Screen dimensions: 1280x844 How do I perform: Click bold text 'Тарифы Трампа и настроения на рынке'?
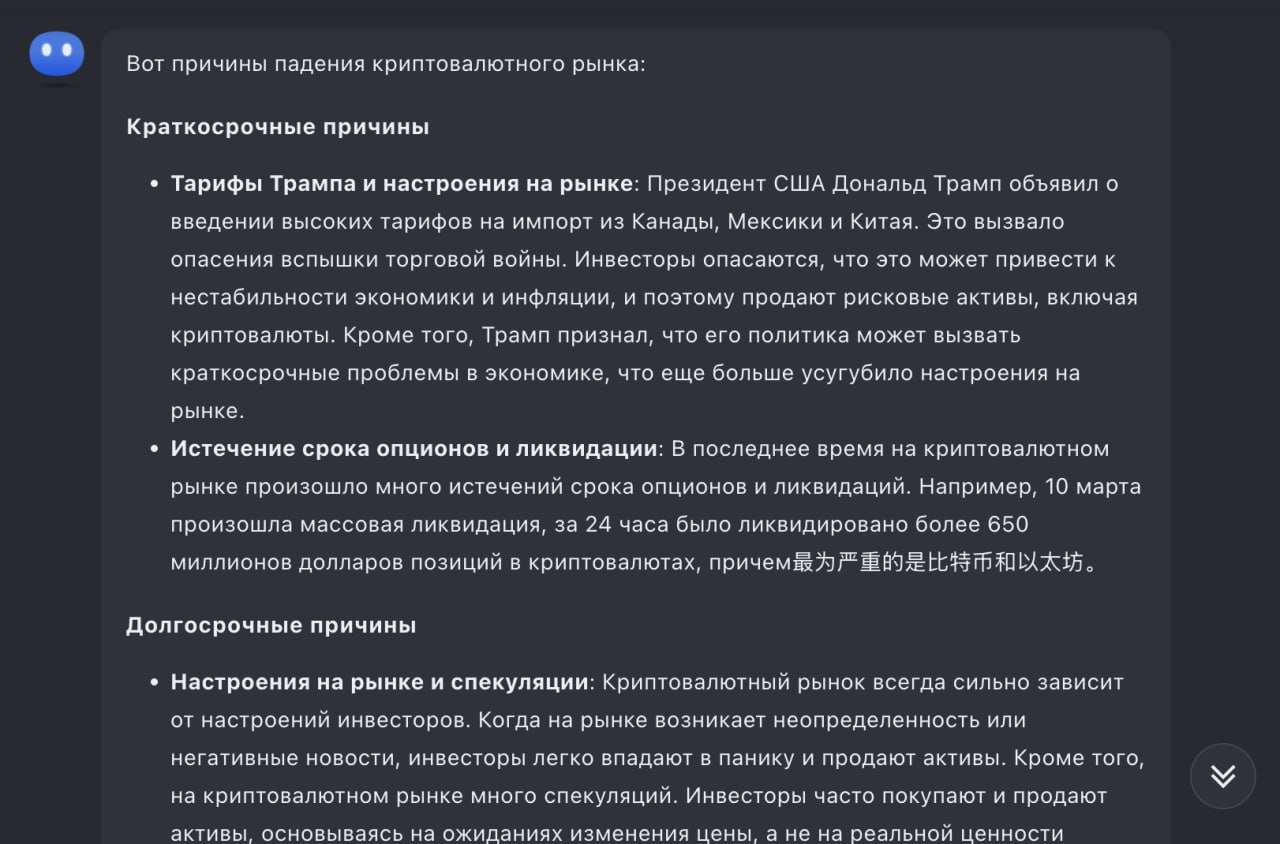click(x=402, y=184)
